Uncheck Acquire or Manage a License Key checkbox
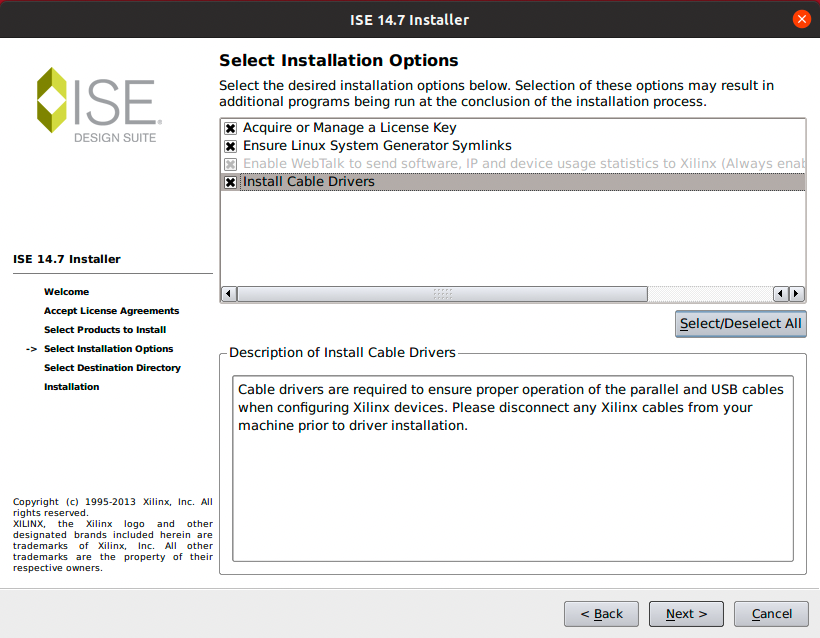 pyautogui.click(x=230, y=128)
